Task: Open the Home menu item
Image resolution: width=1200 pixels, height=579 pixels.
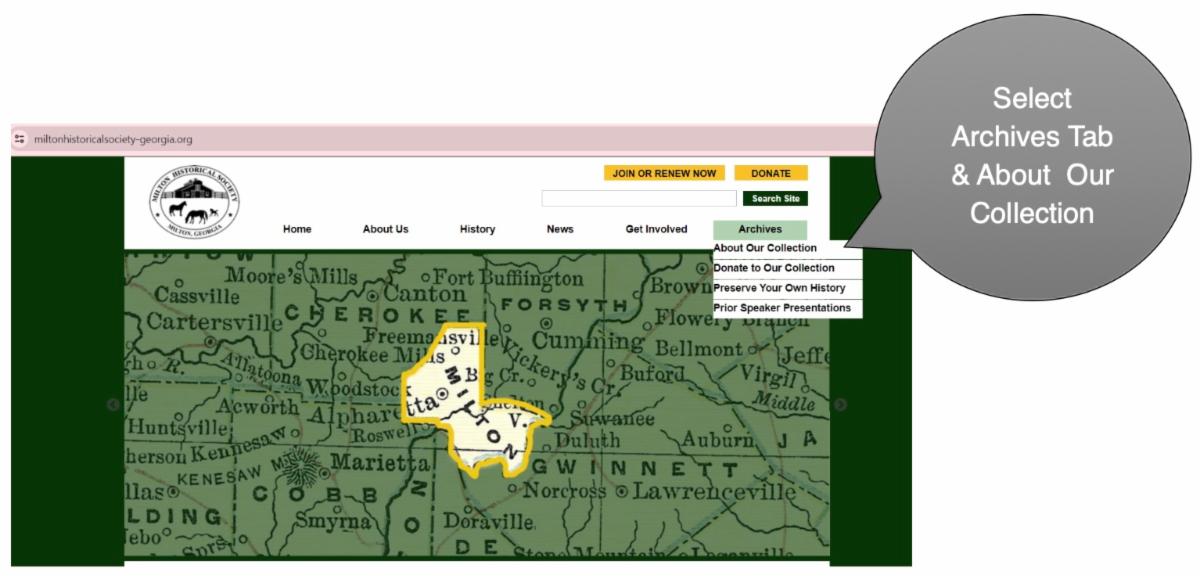Action: coord(297,229)
